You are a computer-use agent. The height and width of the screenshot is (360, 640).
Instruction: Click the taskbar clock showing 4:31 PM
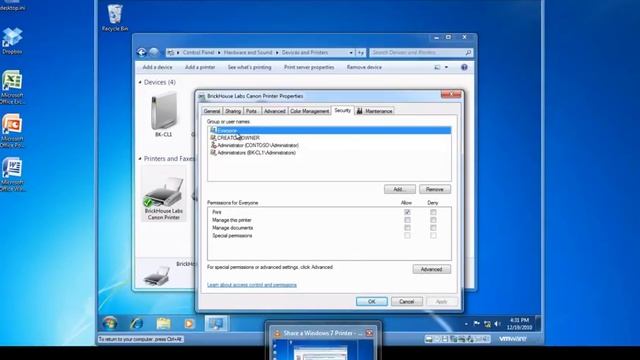pyautogui.click(x=519, y=324)
